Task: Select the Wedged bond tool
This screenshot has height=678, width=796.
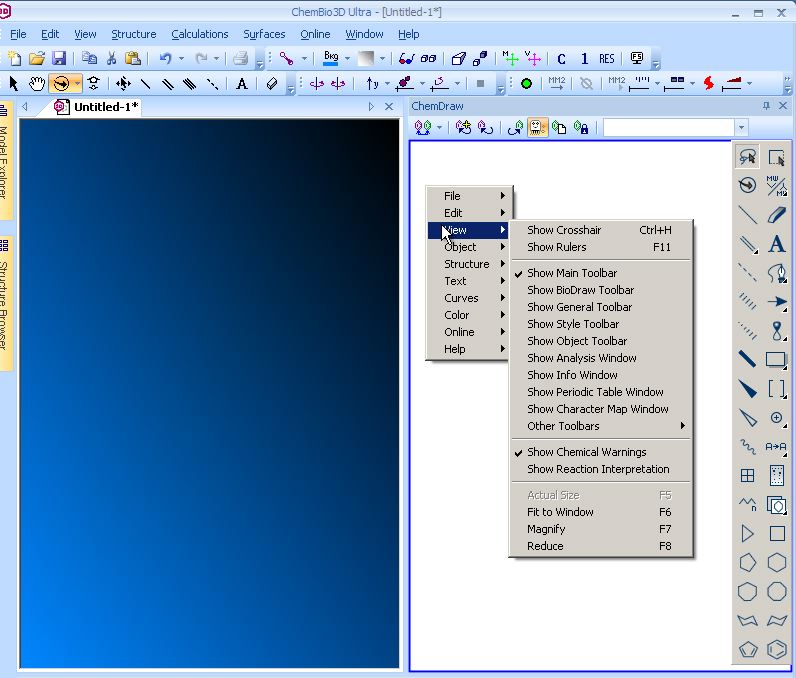Action: pos(747,389)
